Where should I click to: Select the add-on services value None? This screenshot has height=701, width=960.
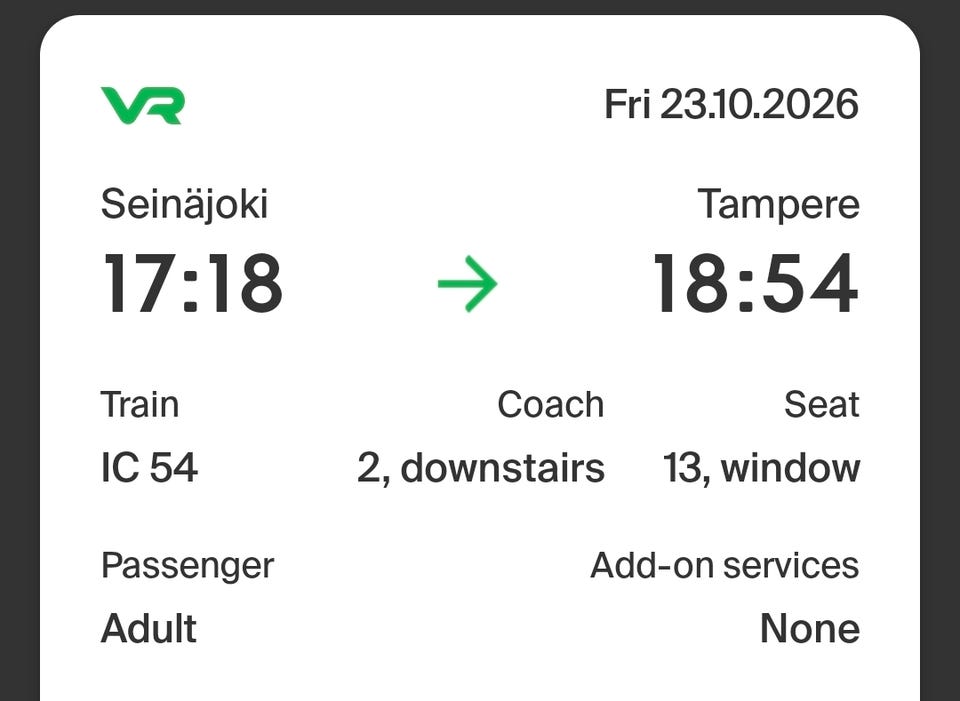(809, 629)
